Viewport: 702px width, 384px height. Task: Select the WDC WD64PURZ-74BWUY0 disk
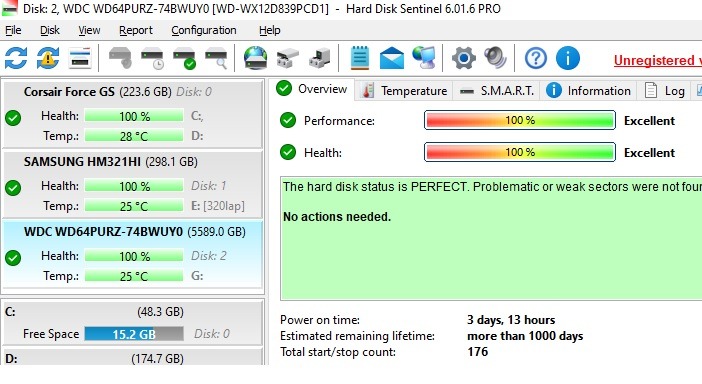133,254
